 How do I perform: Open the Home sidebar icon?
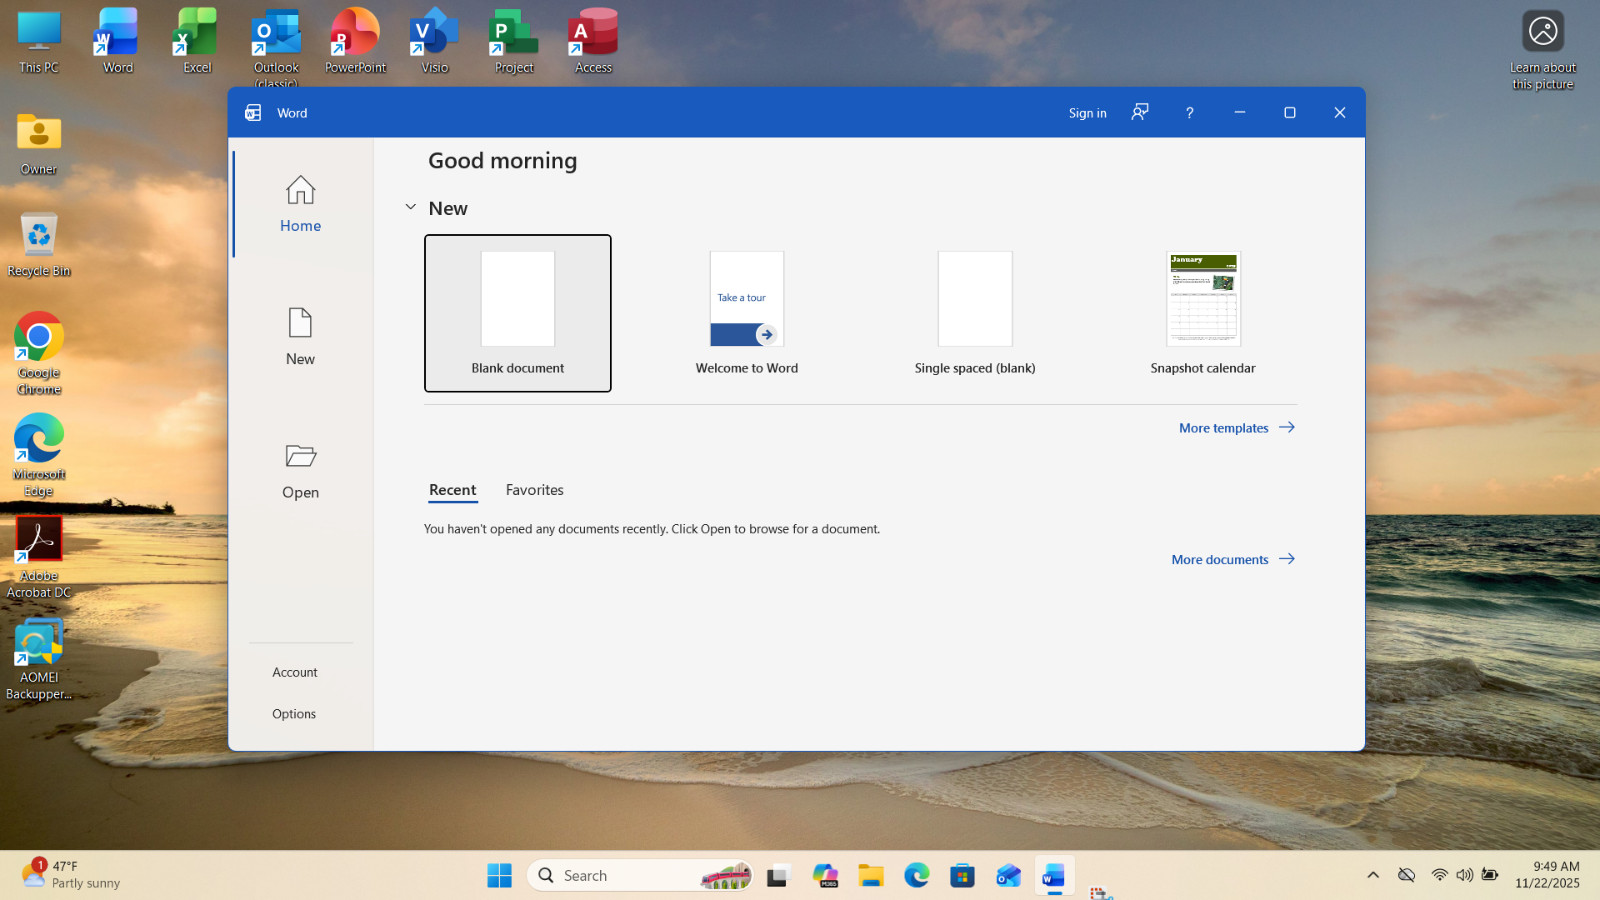coord(300,190)
